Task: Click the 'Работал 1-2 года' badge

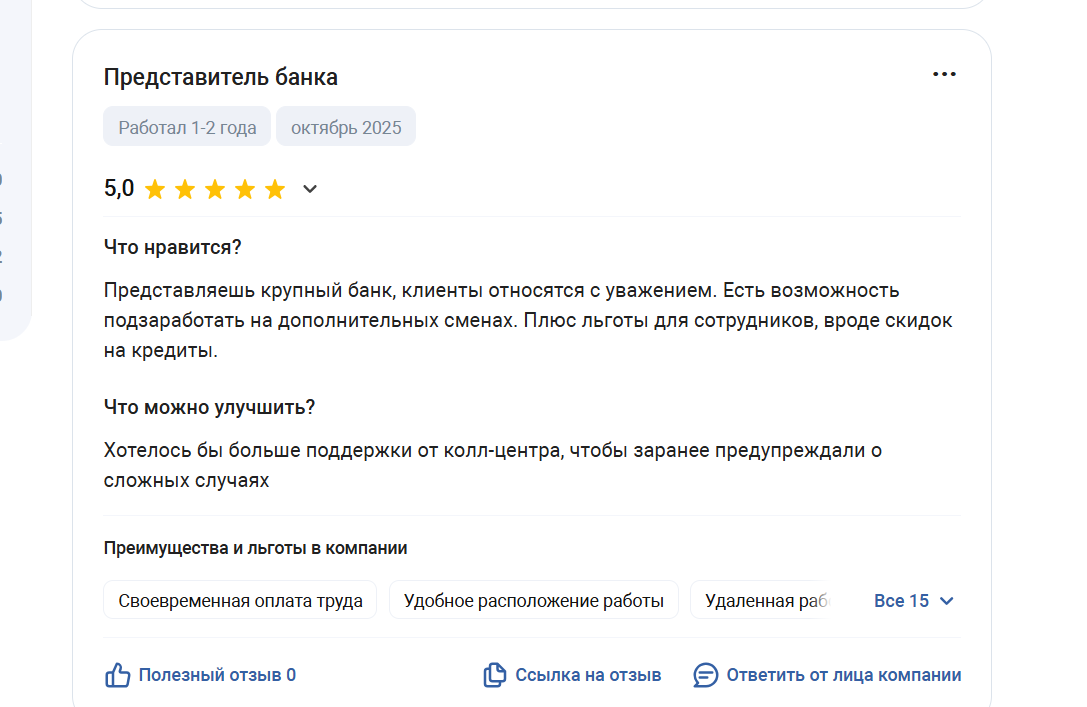Action: (x=187, y=127)
